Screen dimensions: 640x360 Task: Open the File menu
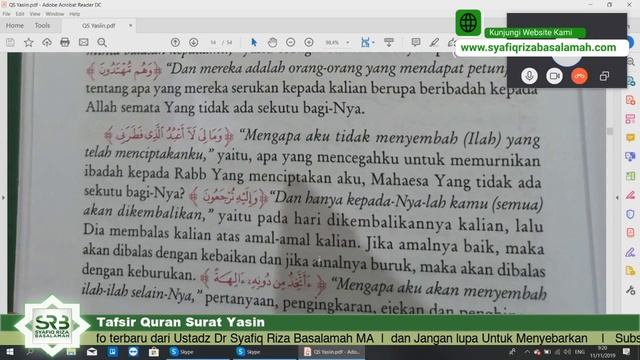pyautogui.click(x=7, y=14)
